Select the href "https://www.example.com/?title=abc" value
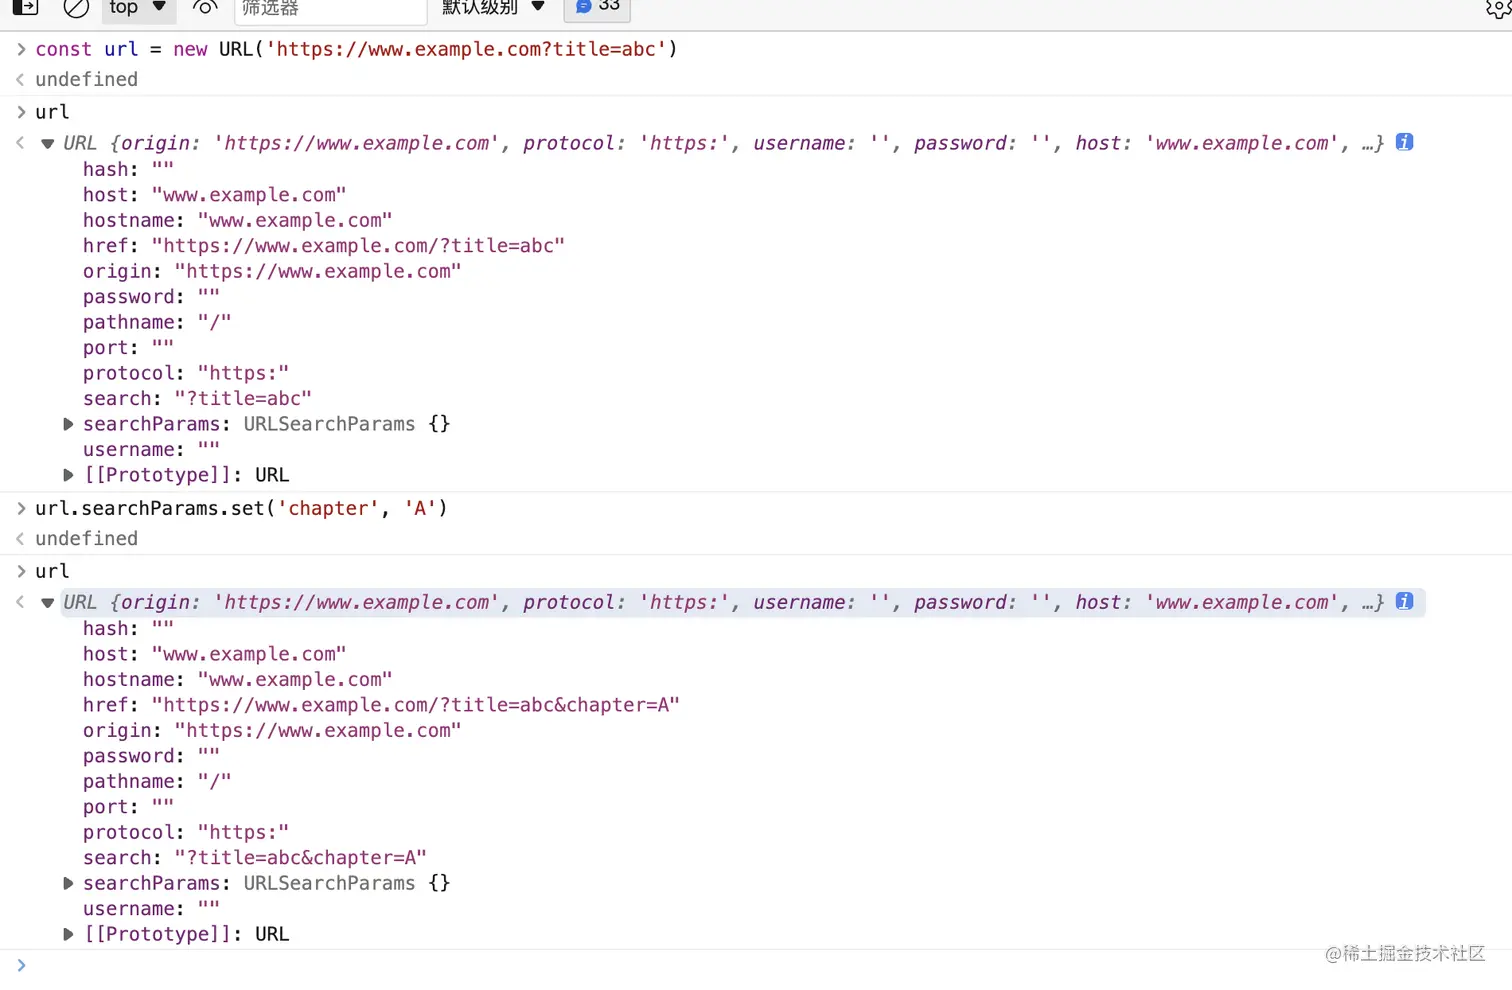The image size is (1512, 990). (x=358, y=246)
